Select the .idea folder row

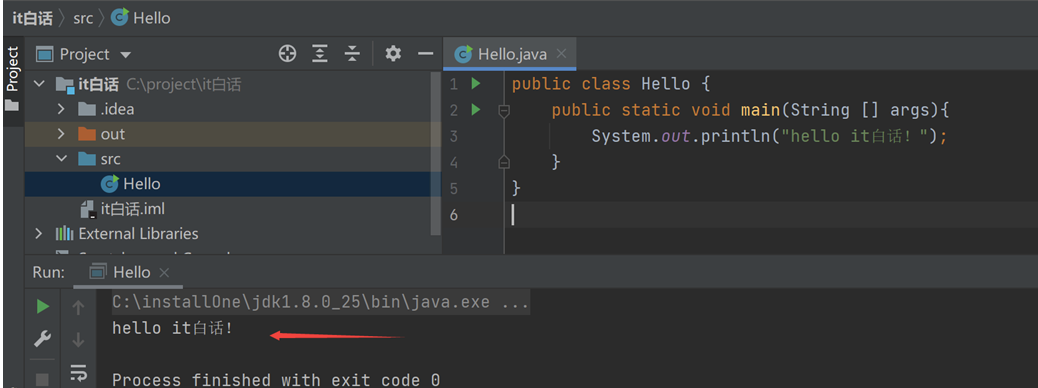click(x=228, y=109)
